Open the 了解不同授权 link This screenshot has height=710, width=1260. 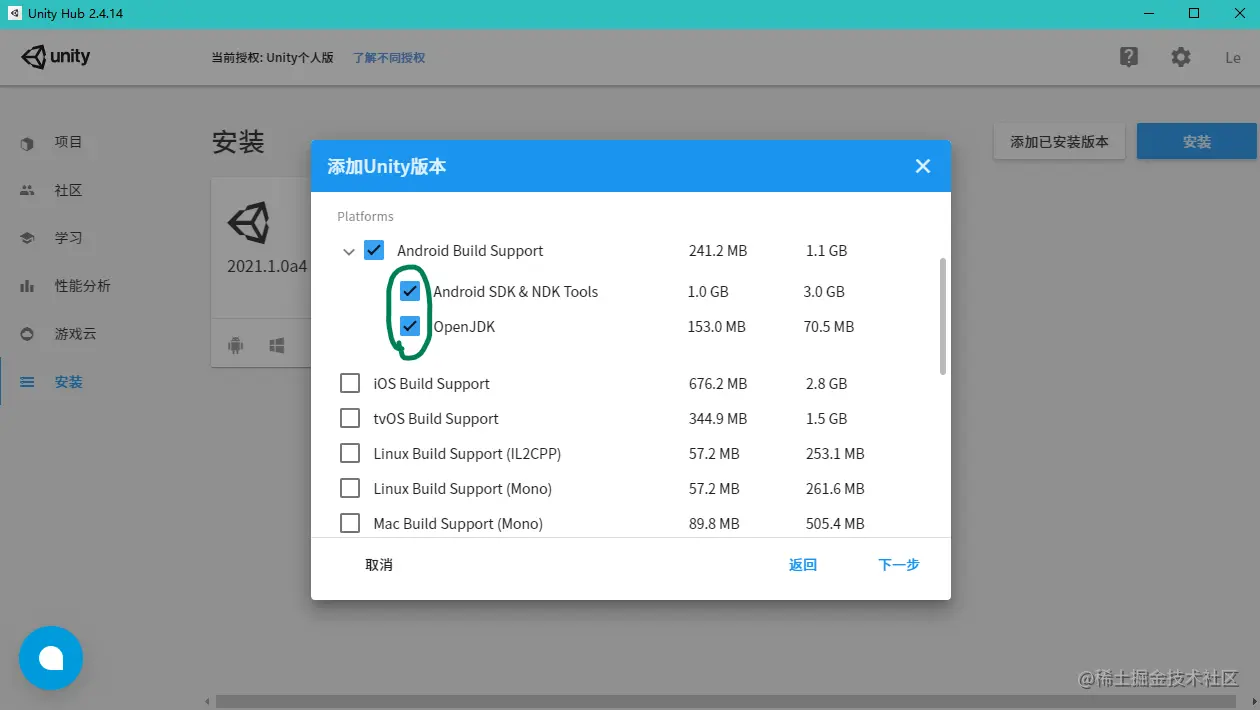point(389,58)
